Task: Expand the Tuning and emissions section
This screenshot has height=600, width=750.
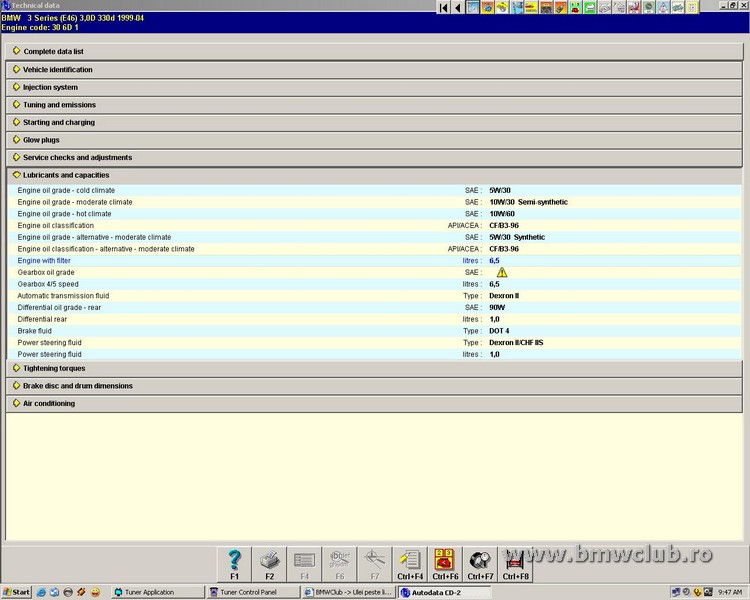Action: pyautogui.click(x=59, y=105)
